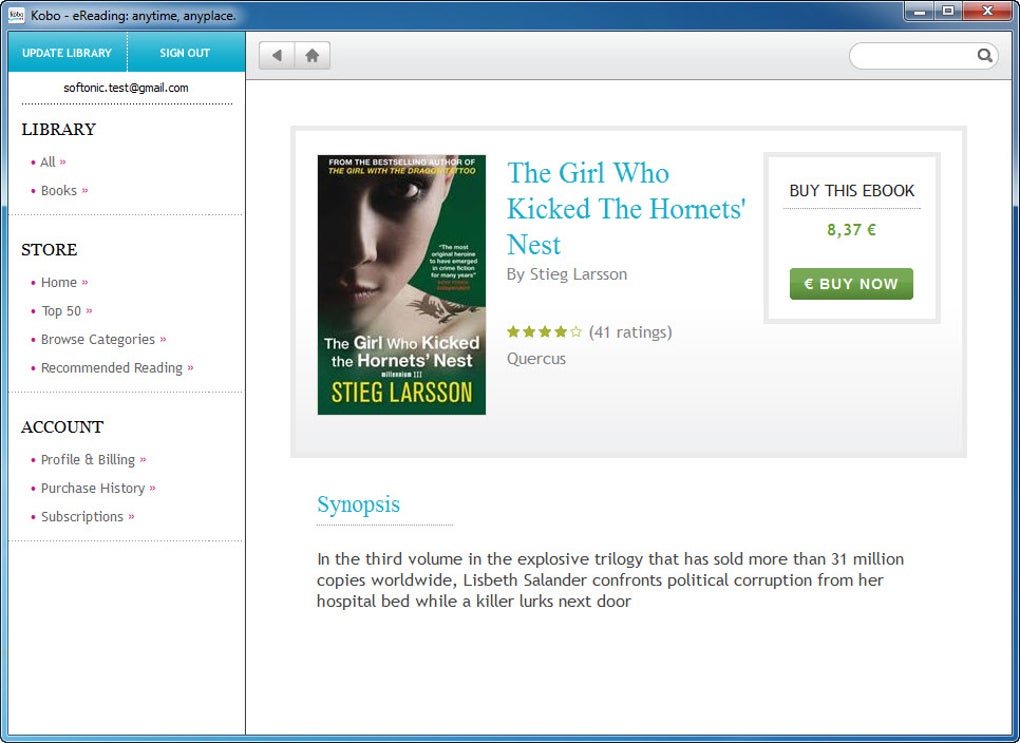Screen dimensions: 1020x743
Task: Maximize the Kobo window
Action: click(948, 11)
